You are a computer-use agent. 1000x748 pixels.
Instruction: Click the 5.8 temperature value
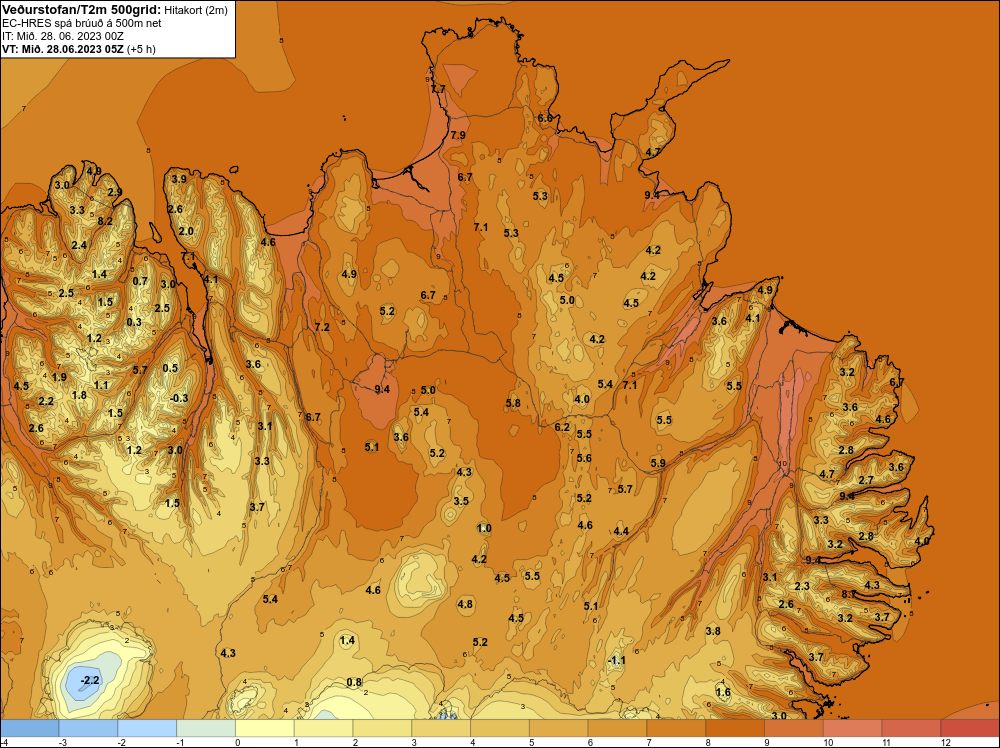tap(513, 403)
